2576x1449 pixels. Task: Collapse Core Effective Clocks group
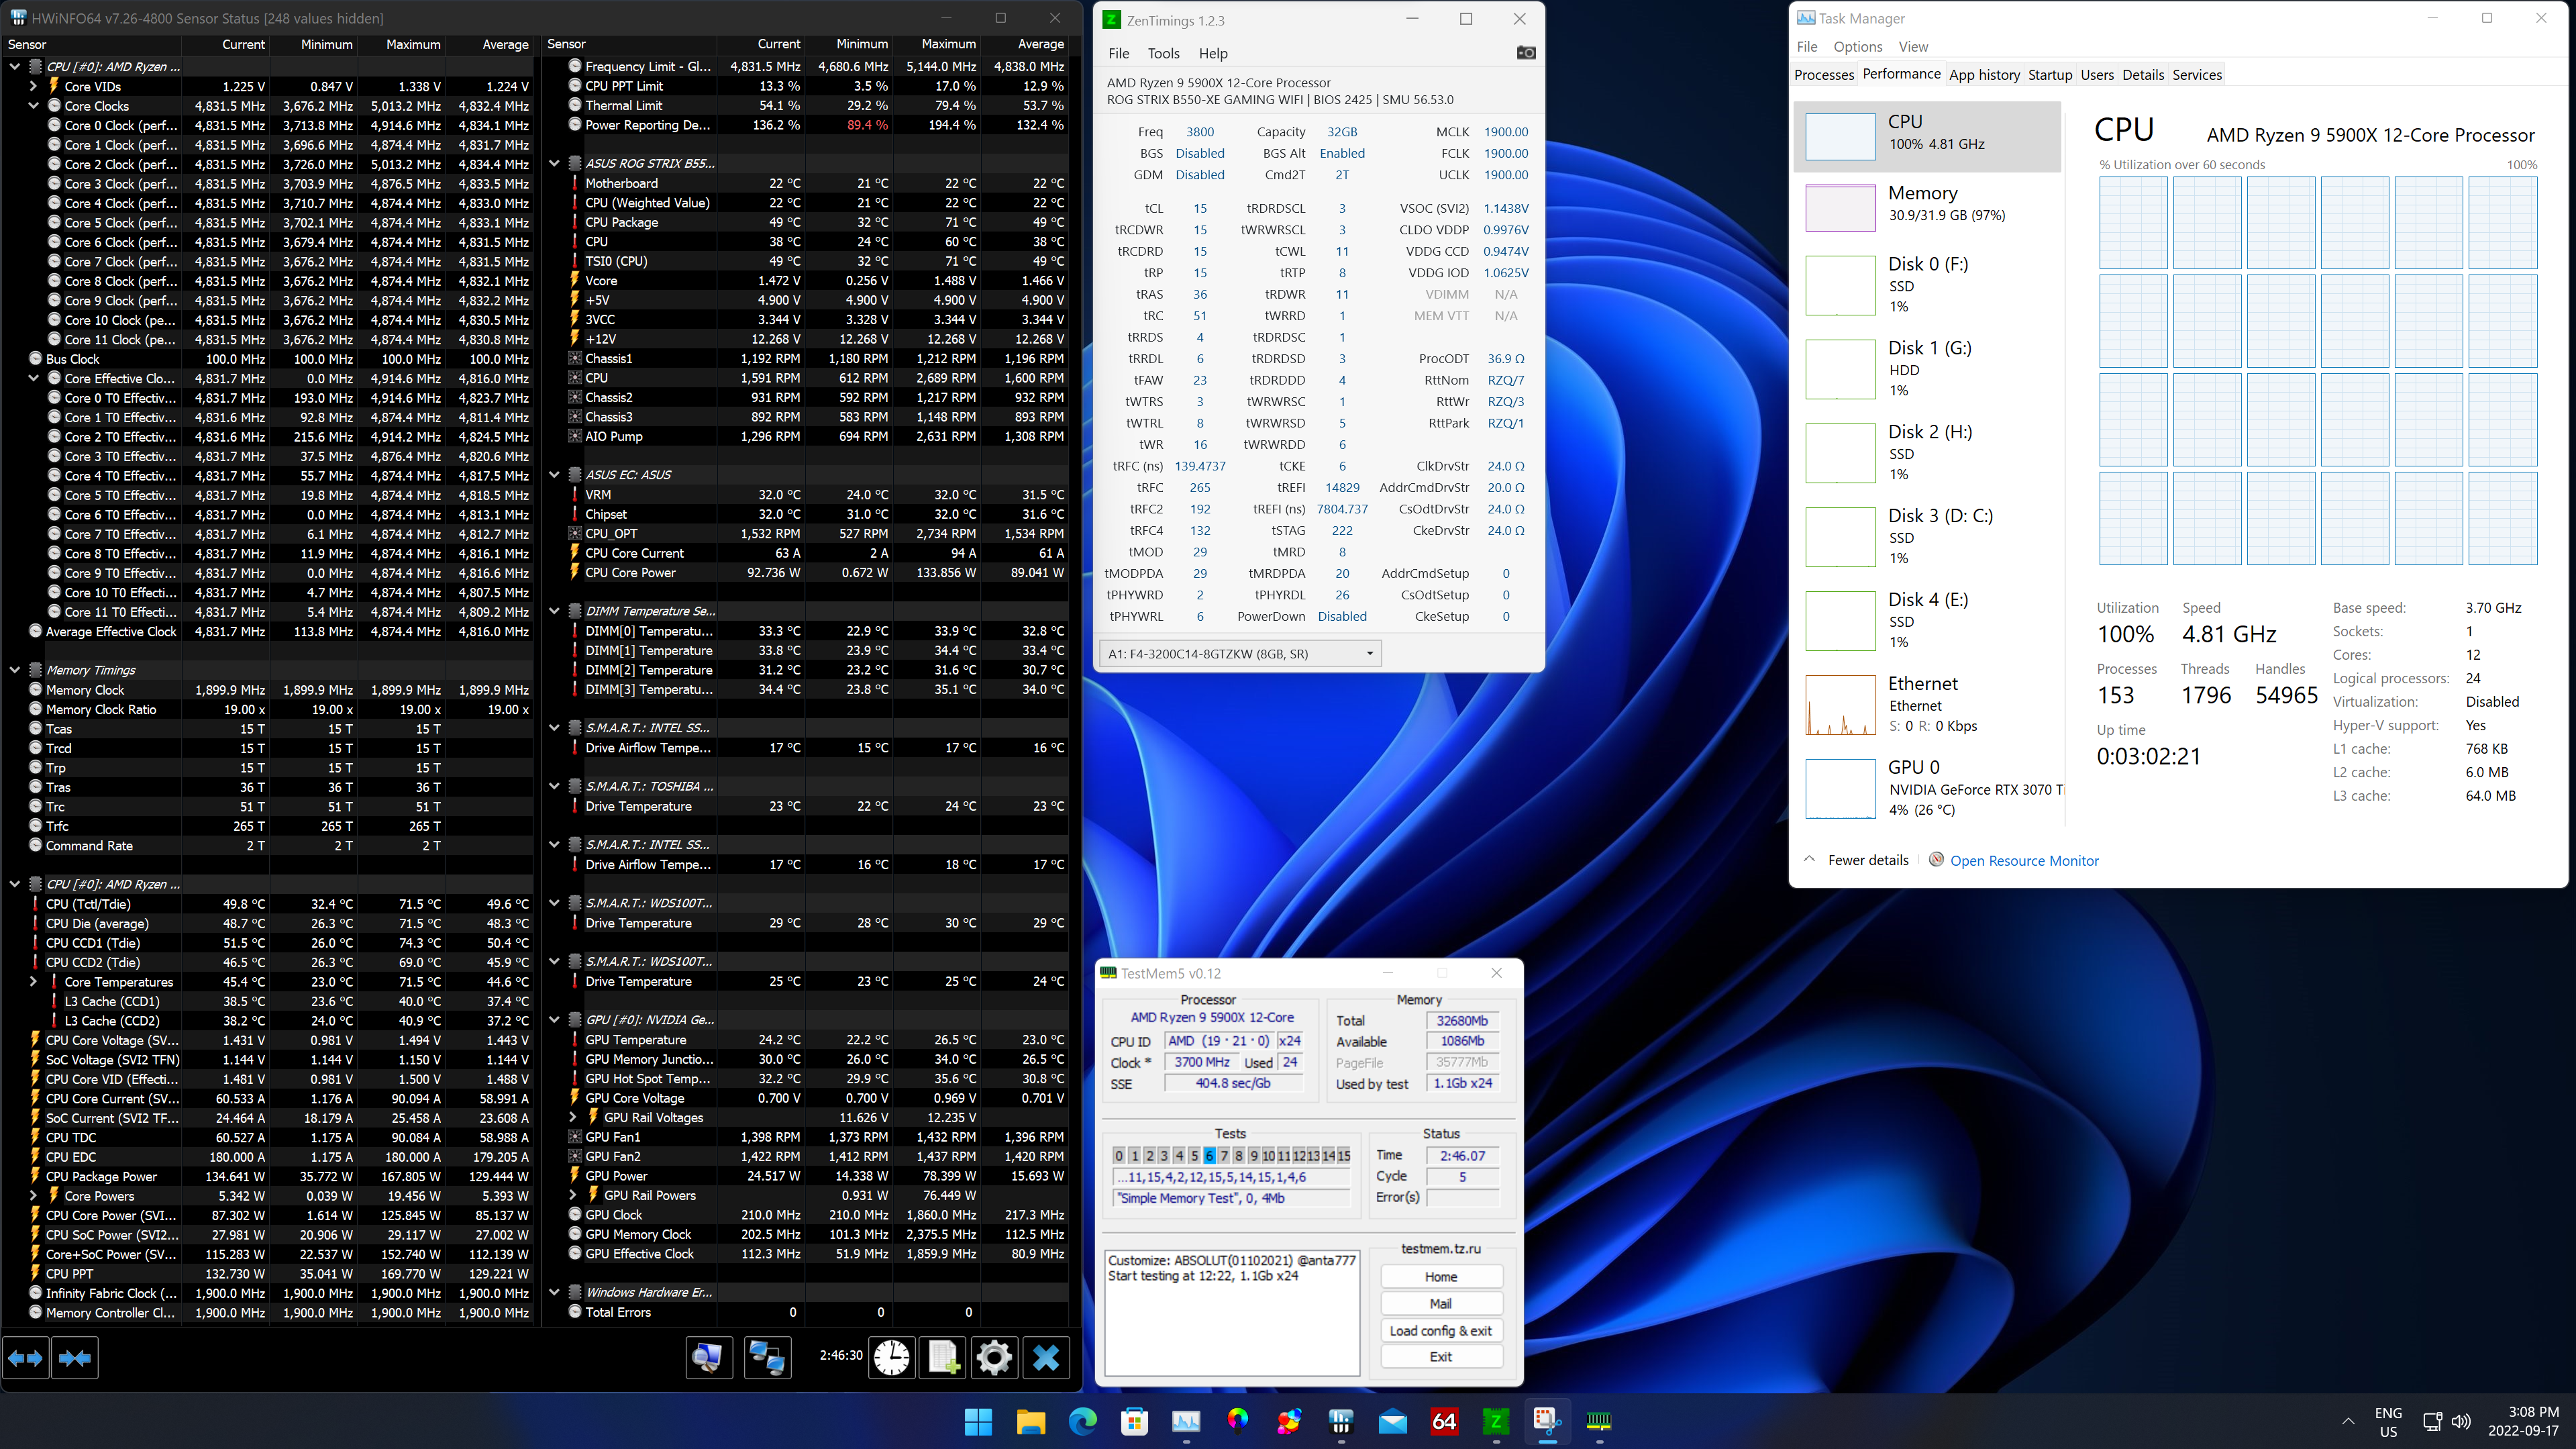tap(34, 378)
